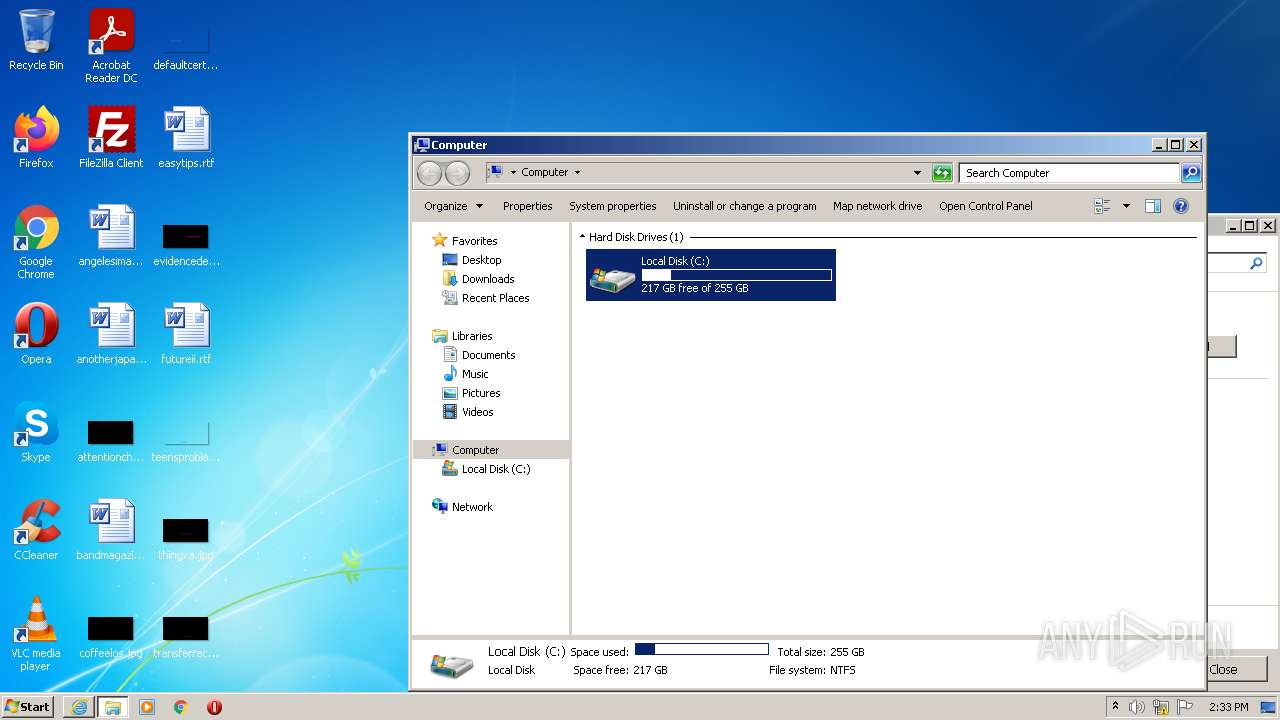
Task: Click the Explorer back navigation arrow
Action: click(429, 173)
